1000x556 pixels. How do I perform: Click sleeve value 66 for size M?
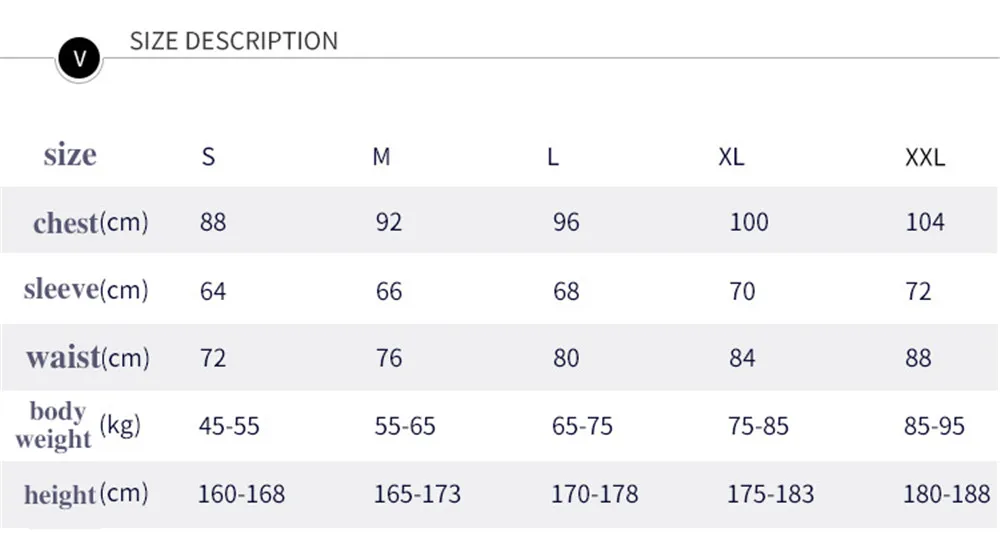click(389, 291)
